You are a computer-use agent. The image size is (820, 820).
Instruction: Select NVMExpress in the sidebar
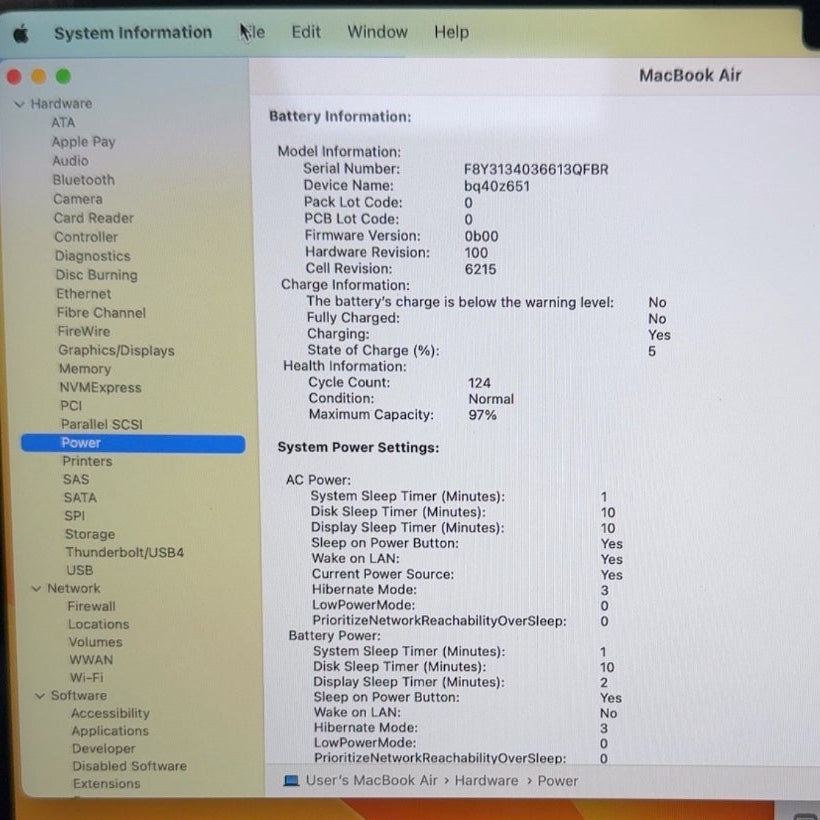pyautogui.click(x=100, y=388)
